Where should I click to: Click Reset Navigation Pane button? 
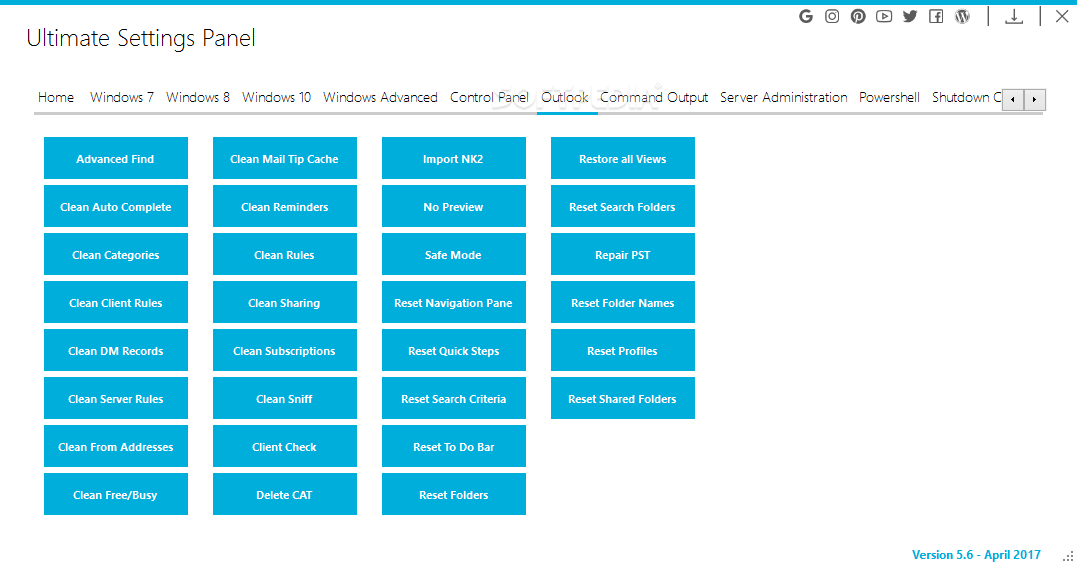(453, 302)
